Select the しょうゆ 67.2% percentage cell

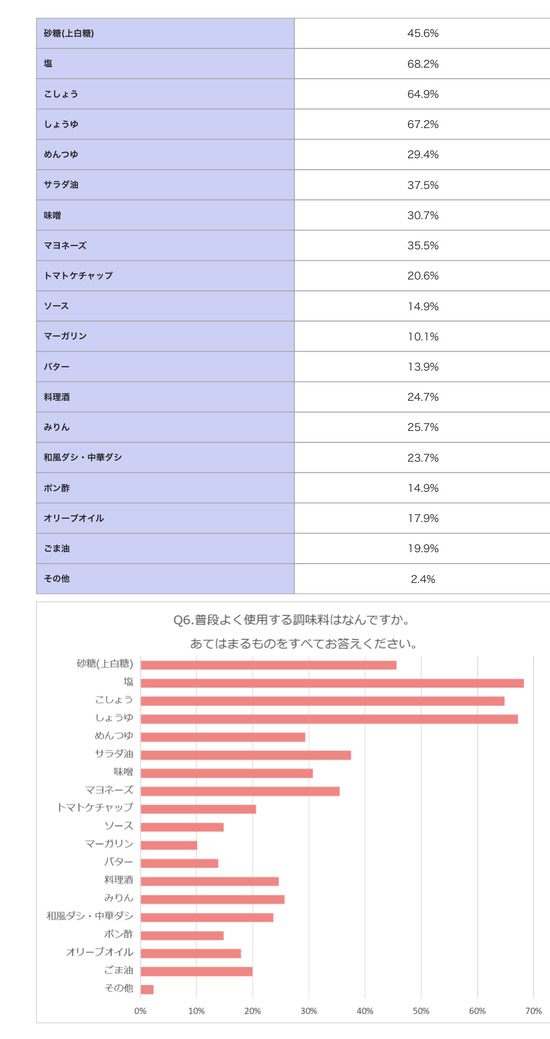(422, 125)
